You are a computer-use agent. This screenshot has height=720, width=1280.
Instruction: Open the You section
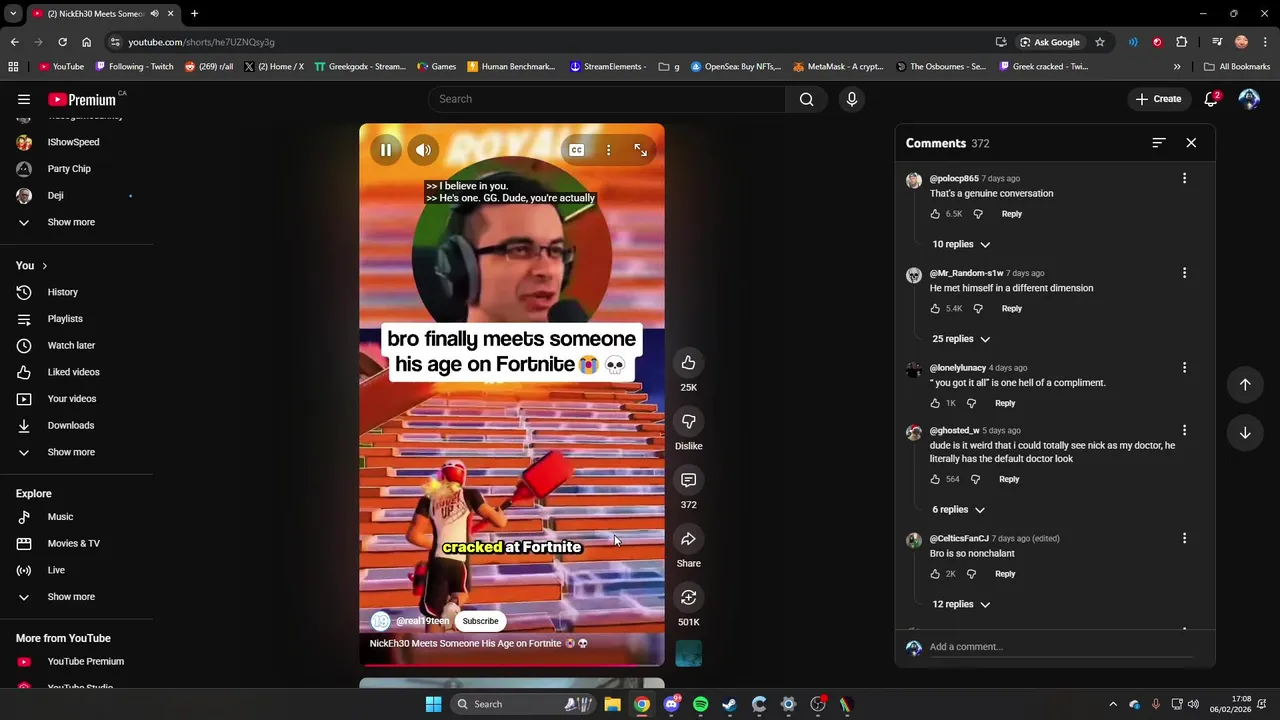31,265
